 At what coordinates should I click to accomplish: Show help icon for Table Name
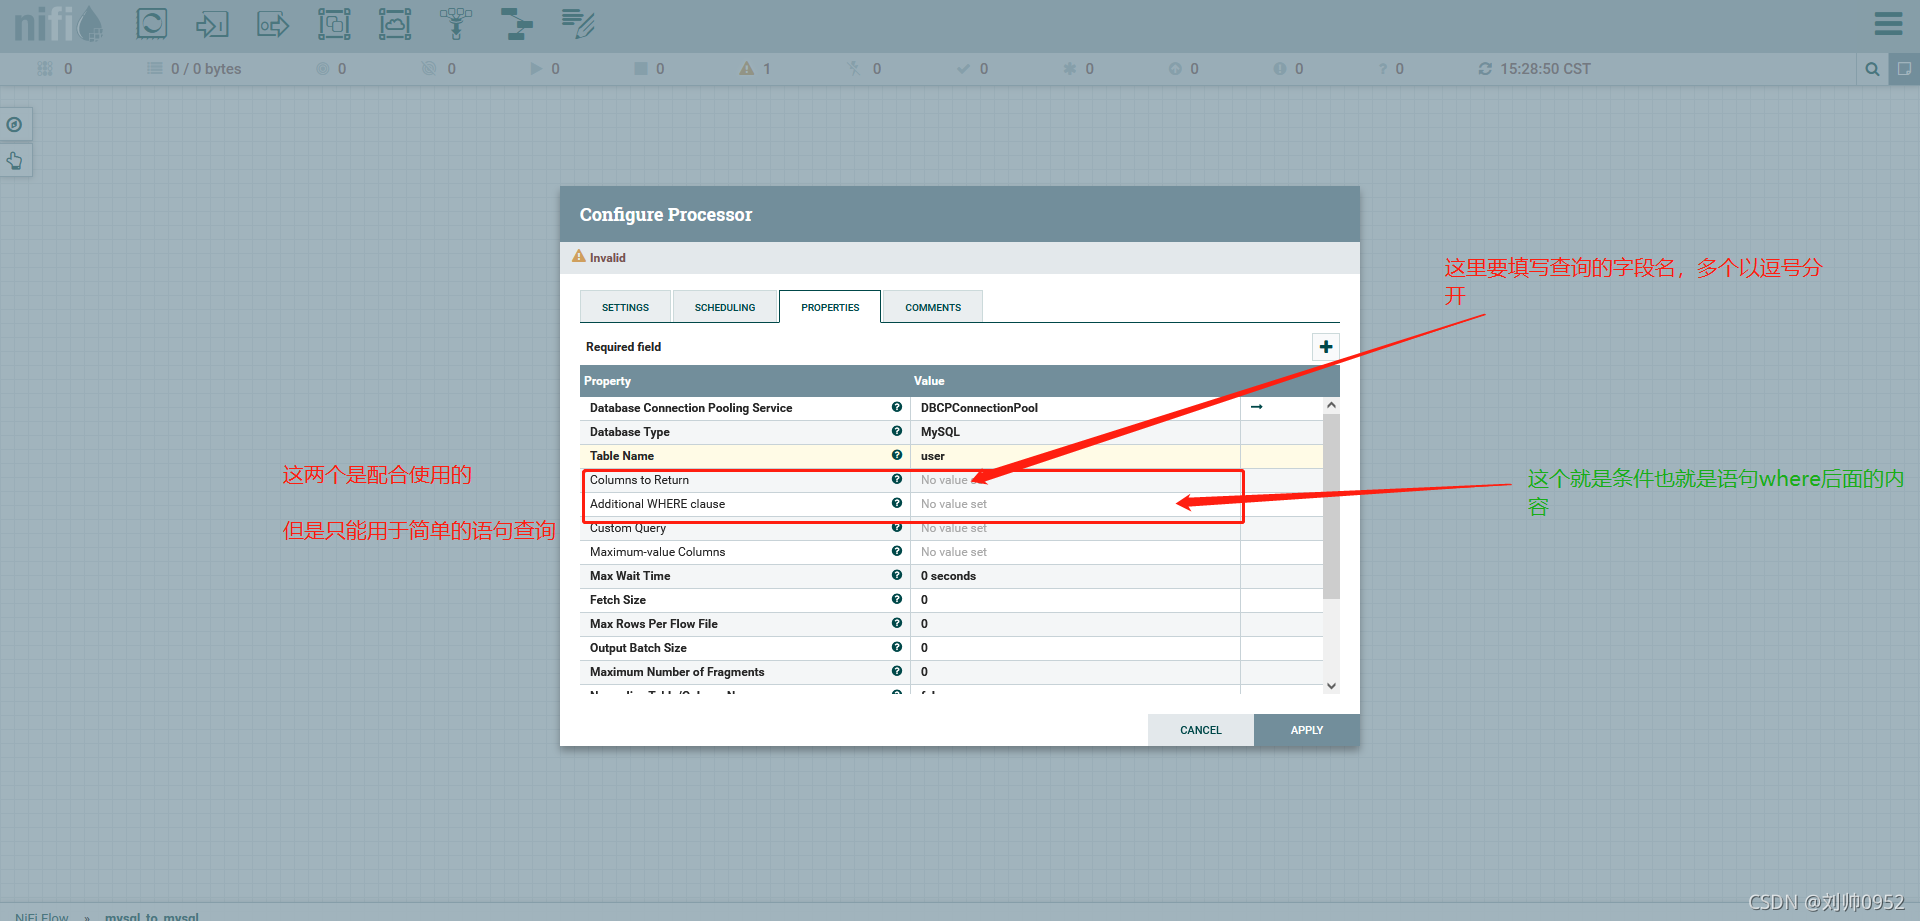click(897, 455)
